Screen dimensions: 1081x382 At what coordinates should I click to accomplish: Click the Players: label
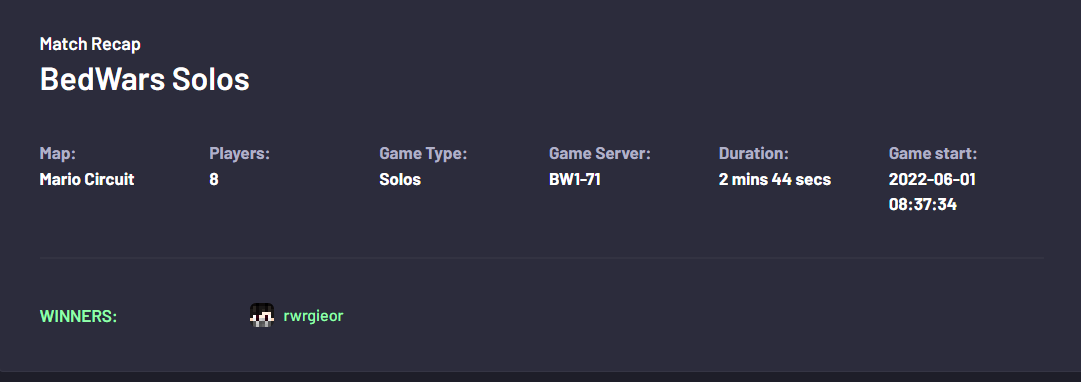pyautogui.click(x=239, y=153)
